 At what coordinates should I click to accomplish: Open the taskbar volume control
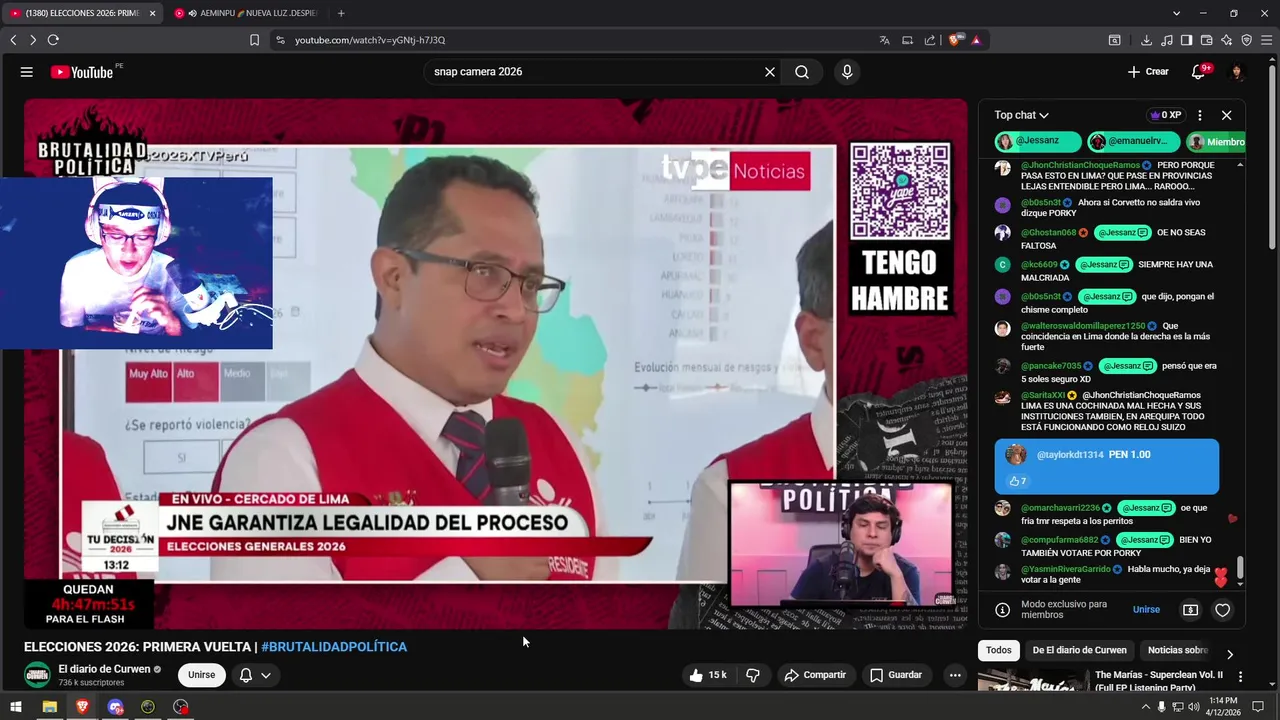click(x=1193, y=707)
